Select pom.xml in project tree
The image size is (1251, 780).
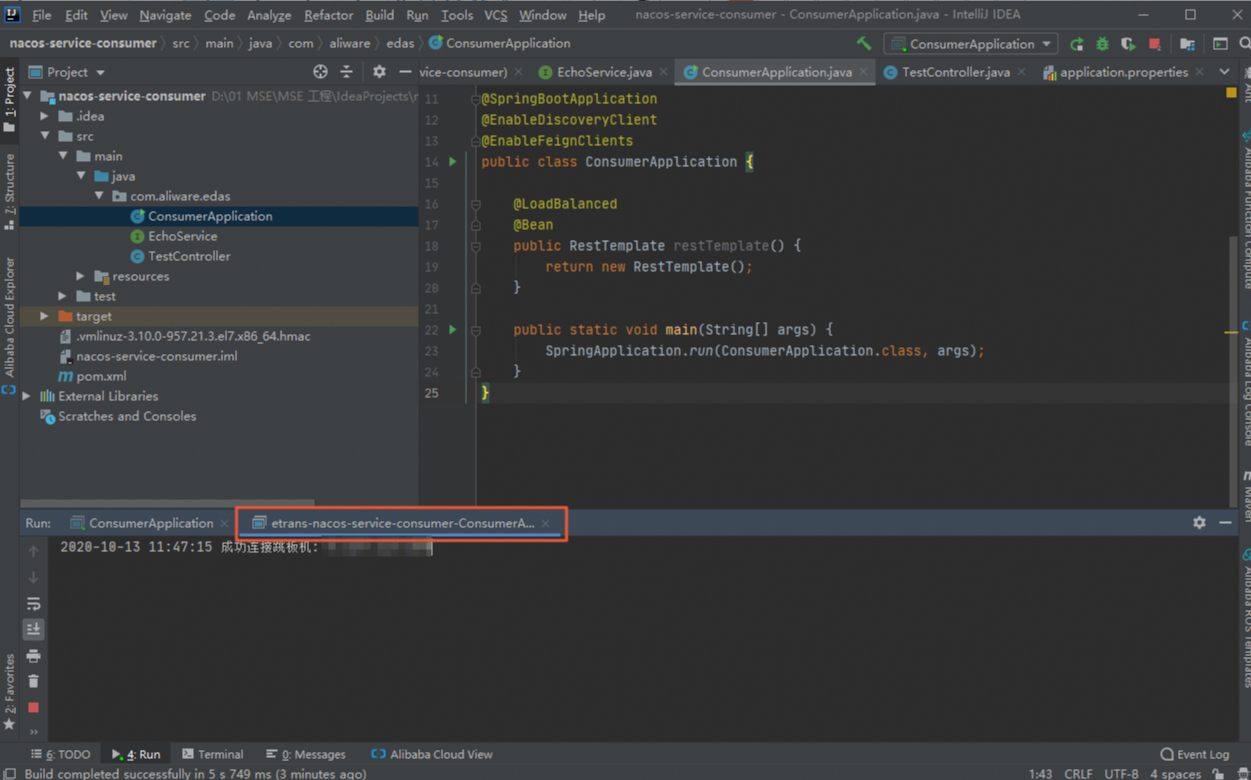(101, 376)
